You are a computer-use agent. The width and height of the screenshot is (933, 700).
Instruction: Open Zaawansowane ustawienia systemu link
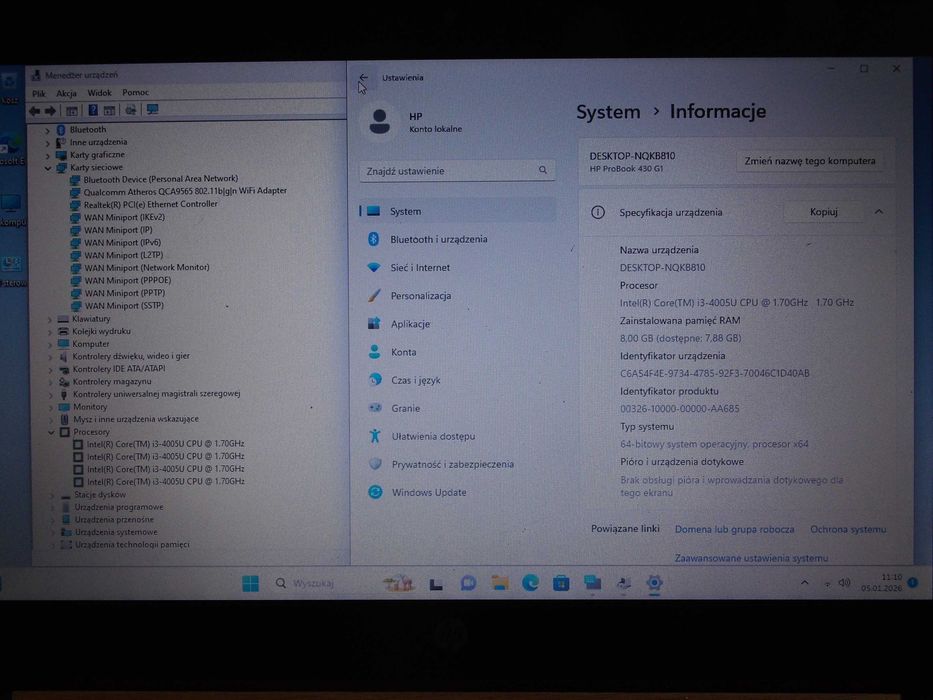751,558
